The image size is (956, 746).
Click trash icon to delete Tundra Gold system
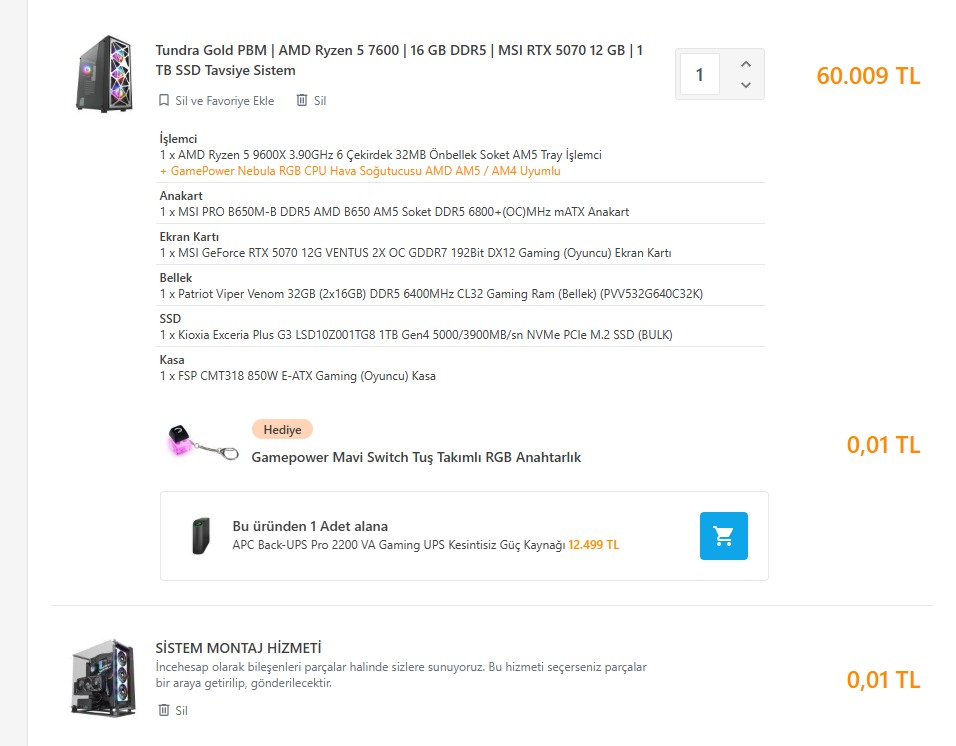point(302,101)
